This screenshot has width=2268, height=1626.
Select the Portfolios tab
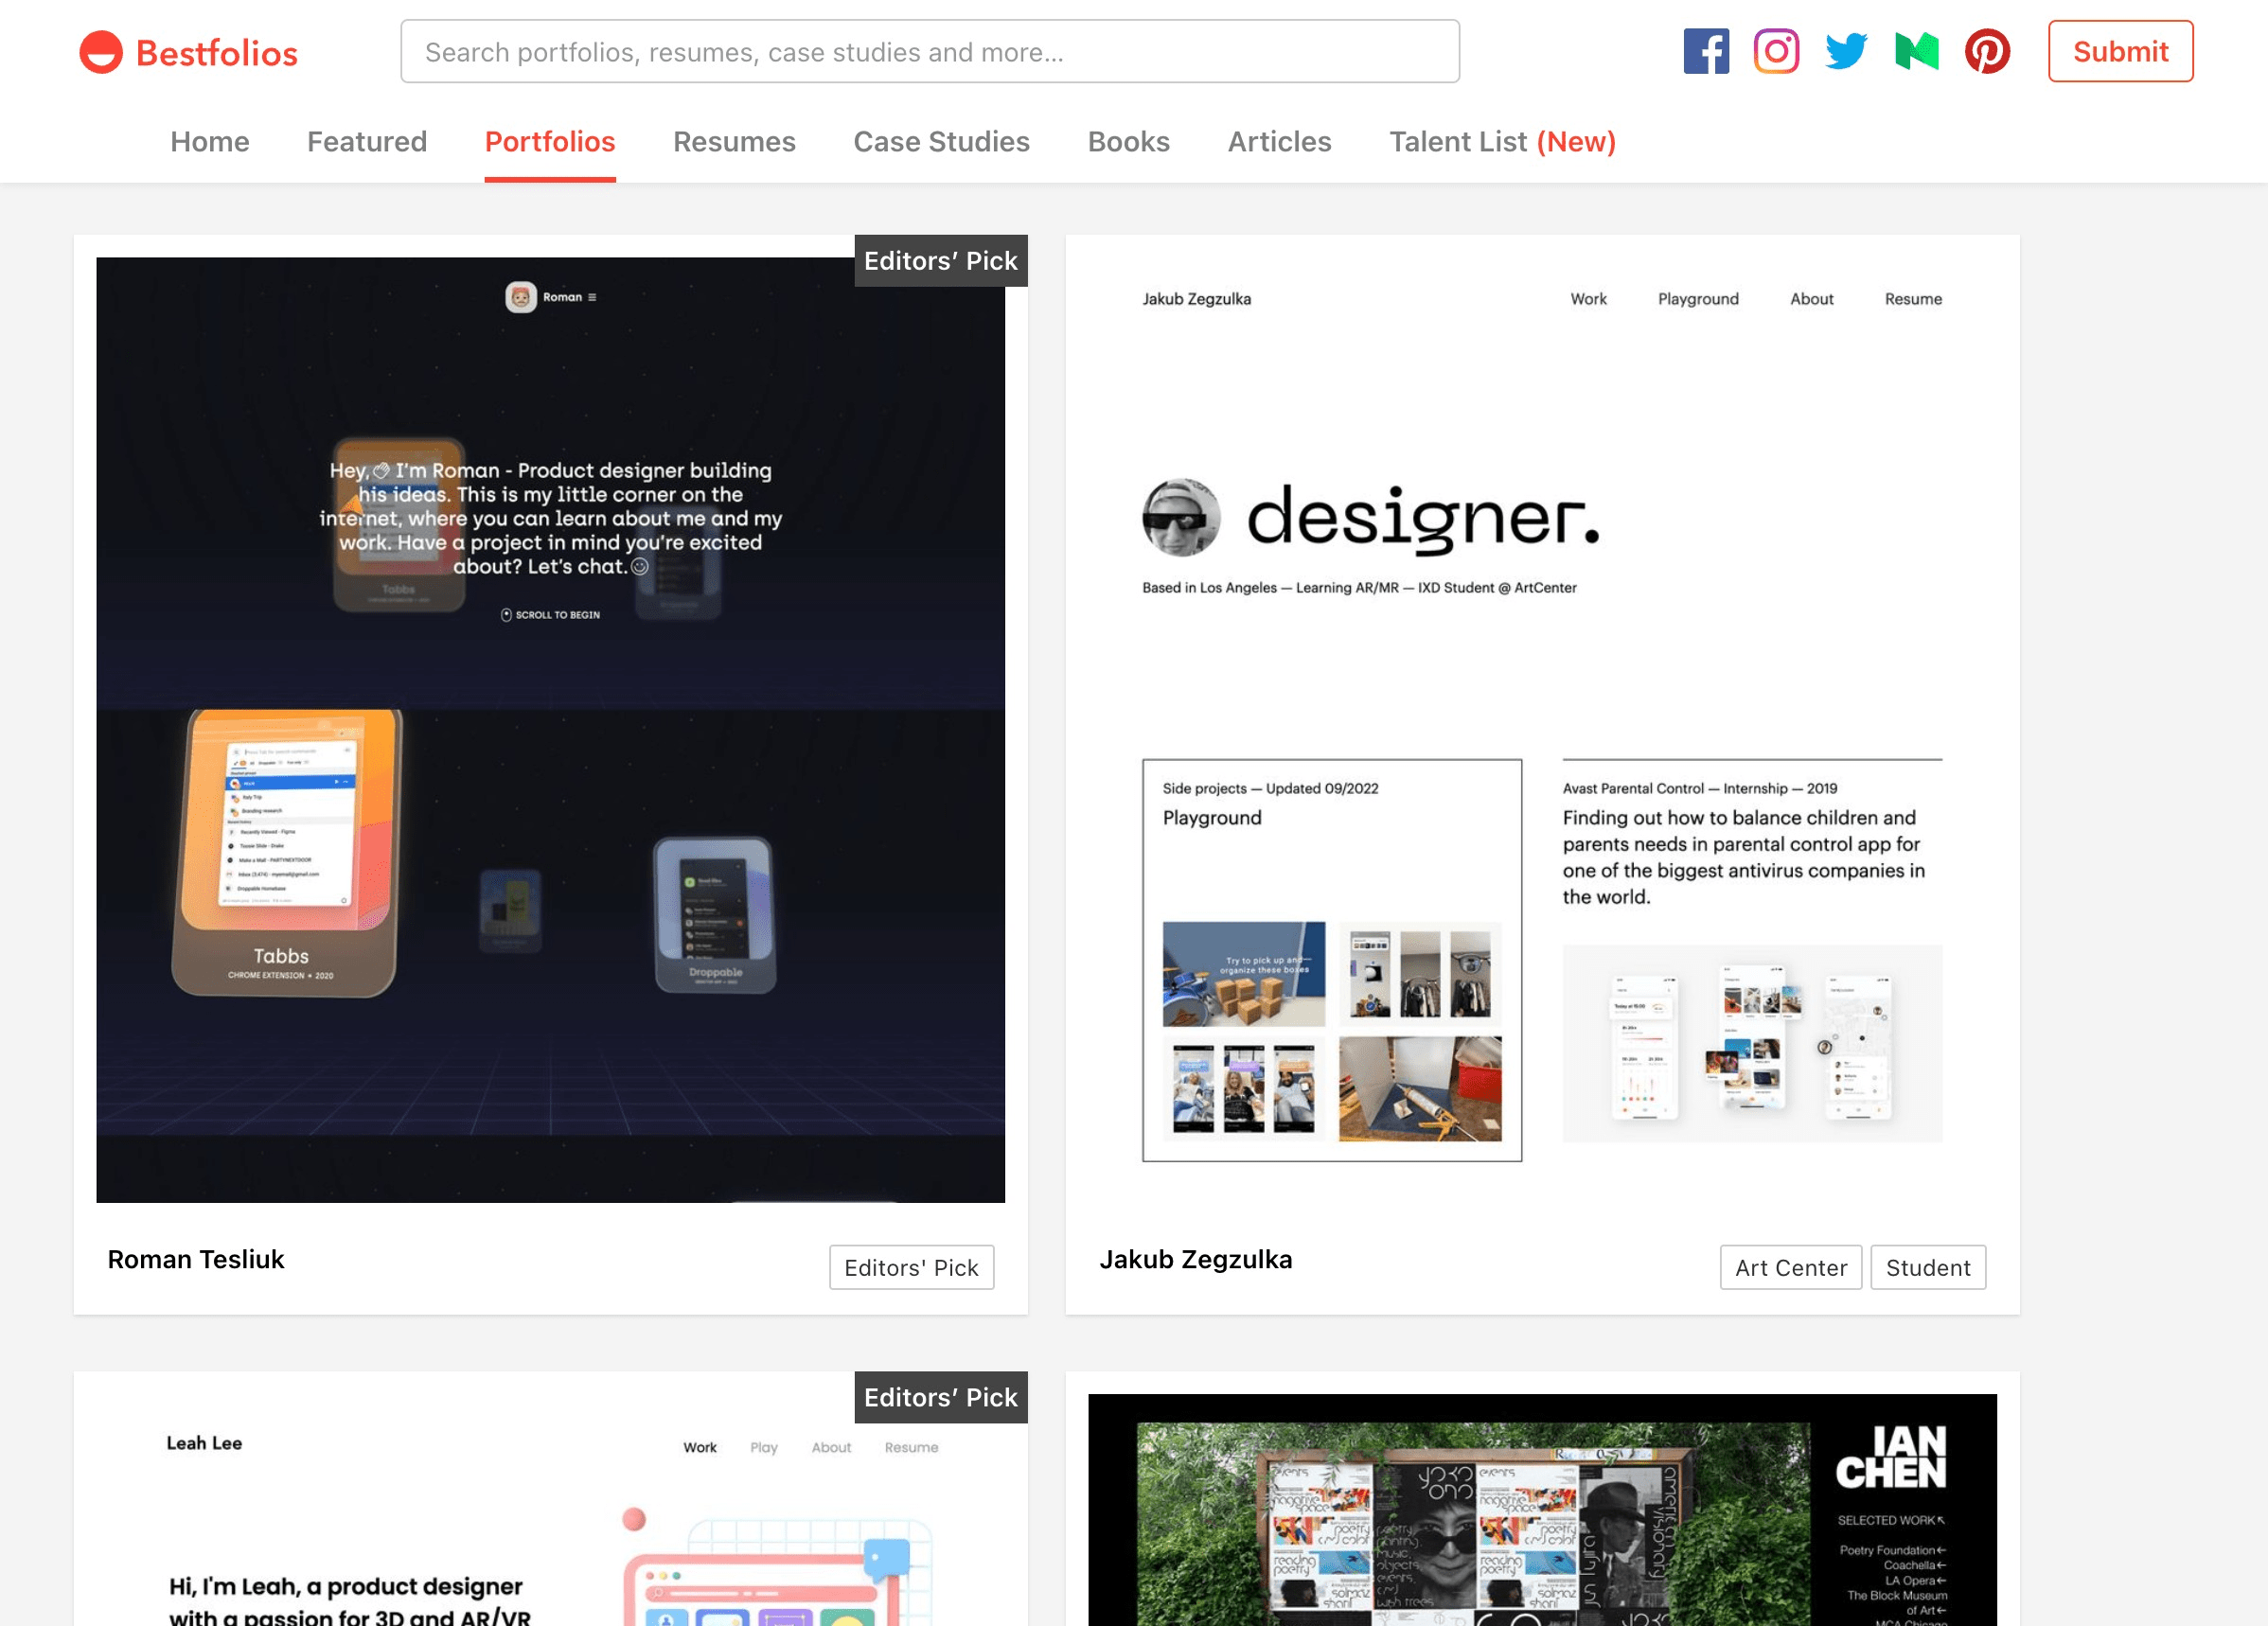(550, 142)
